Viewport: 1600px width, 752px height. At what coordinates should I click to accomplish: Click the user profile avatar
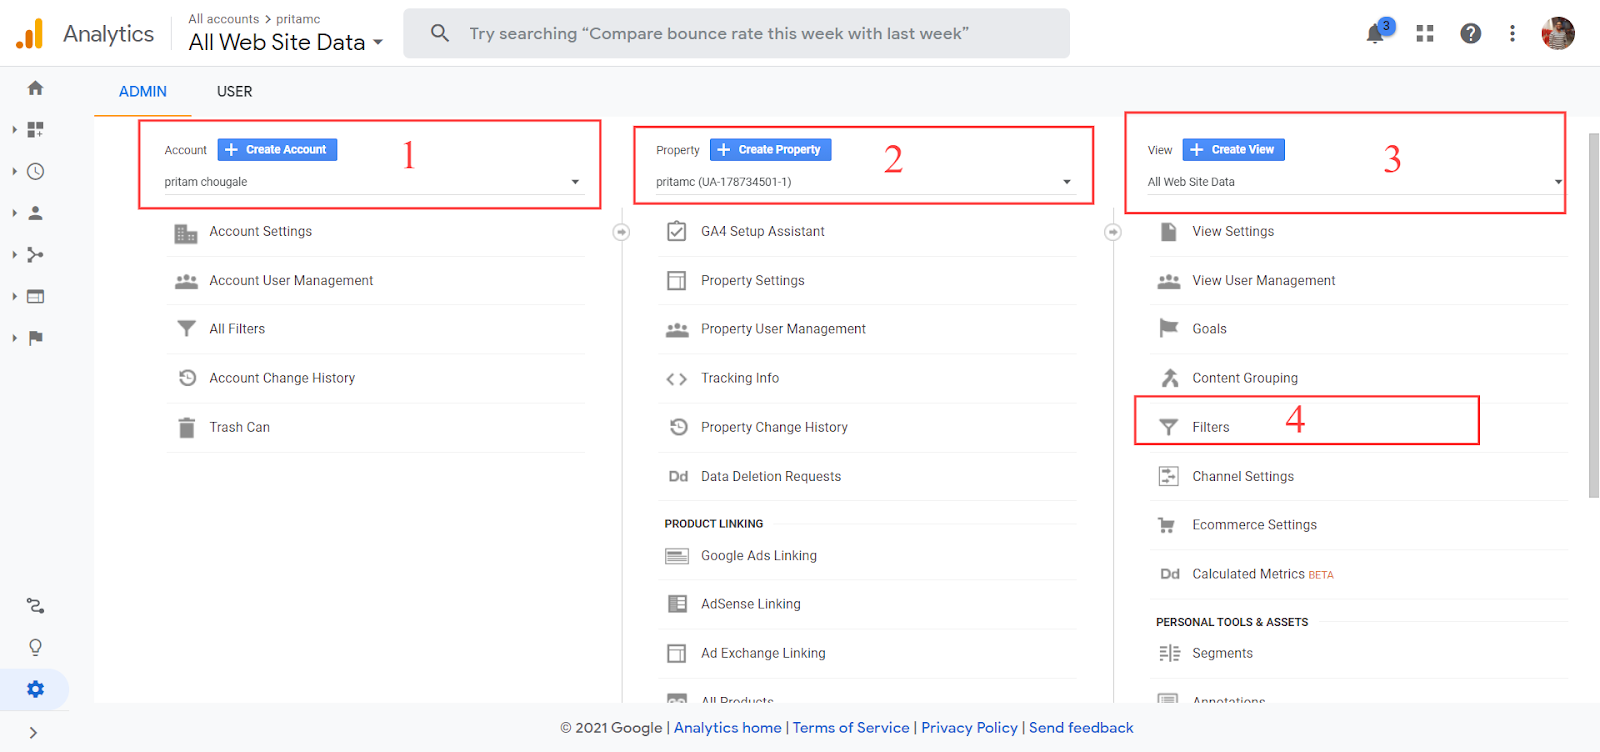(1558, 33)
